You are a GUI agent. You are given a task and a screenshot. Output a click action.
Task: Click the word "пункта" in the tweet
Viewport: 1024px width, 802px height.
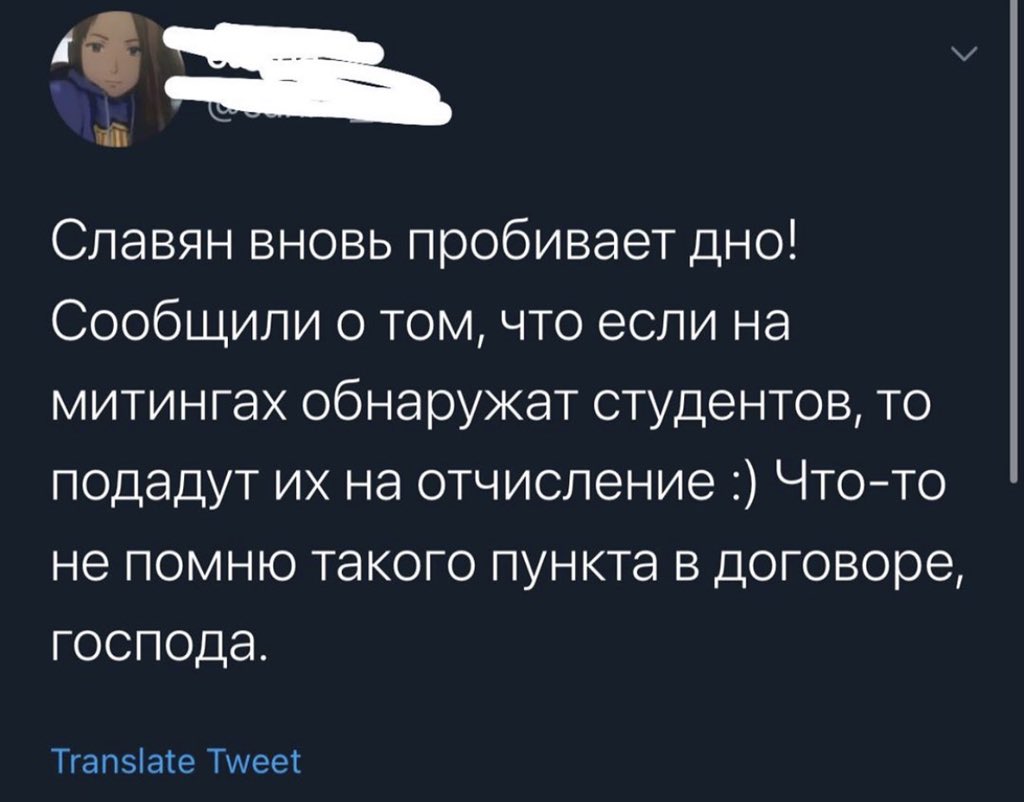(620, 570)
